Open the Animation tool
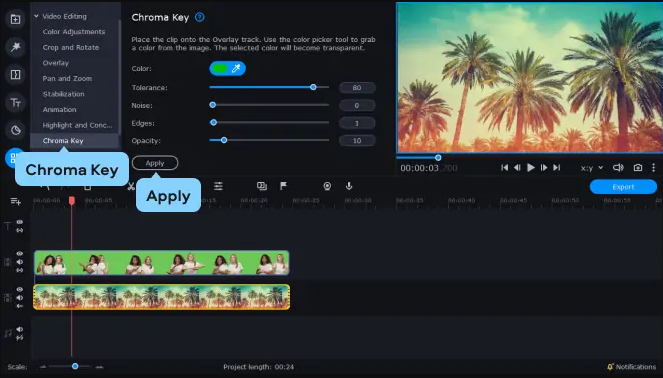 pos(59,110)
